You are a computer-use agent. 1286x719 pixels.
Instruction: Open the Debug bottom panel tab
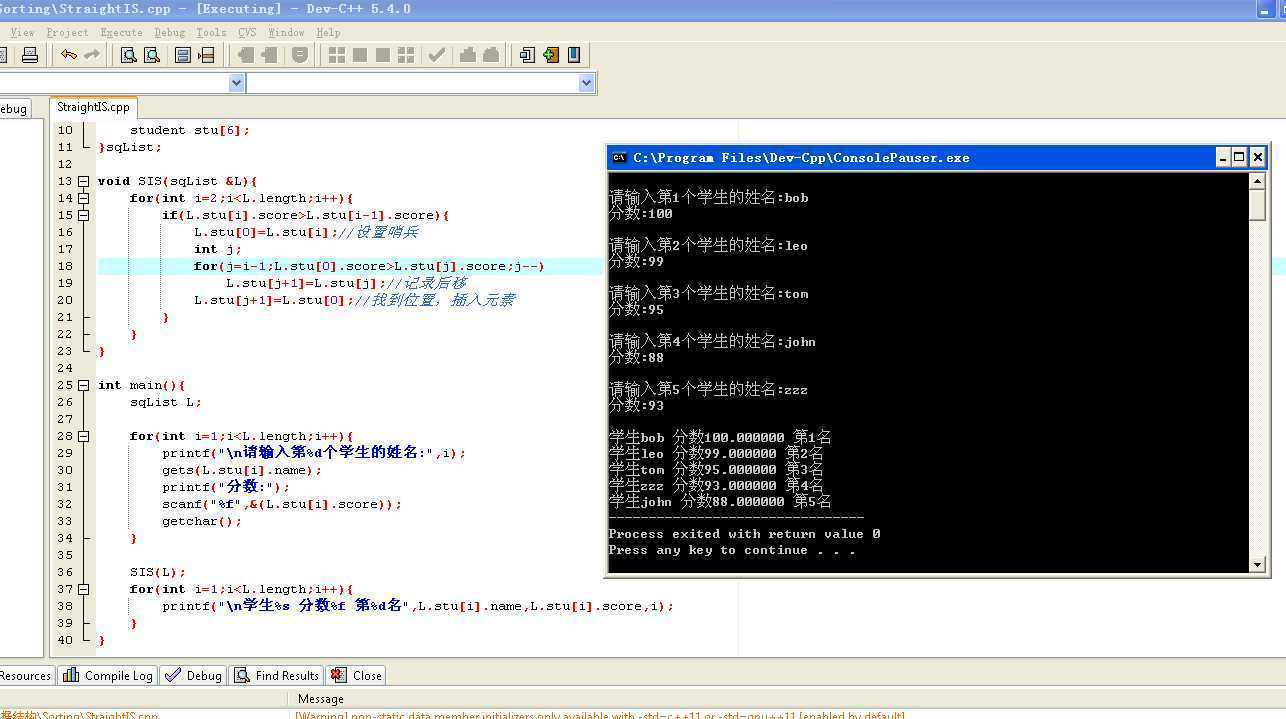point(194,675)
